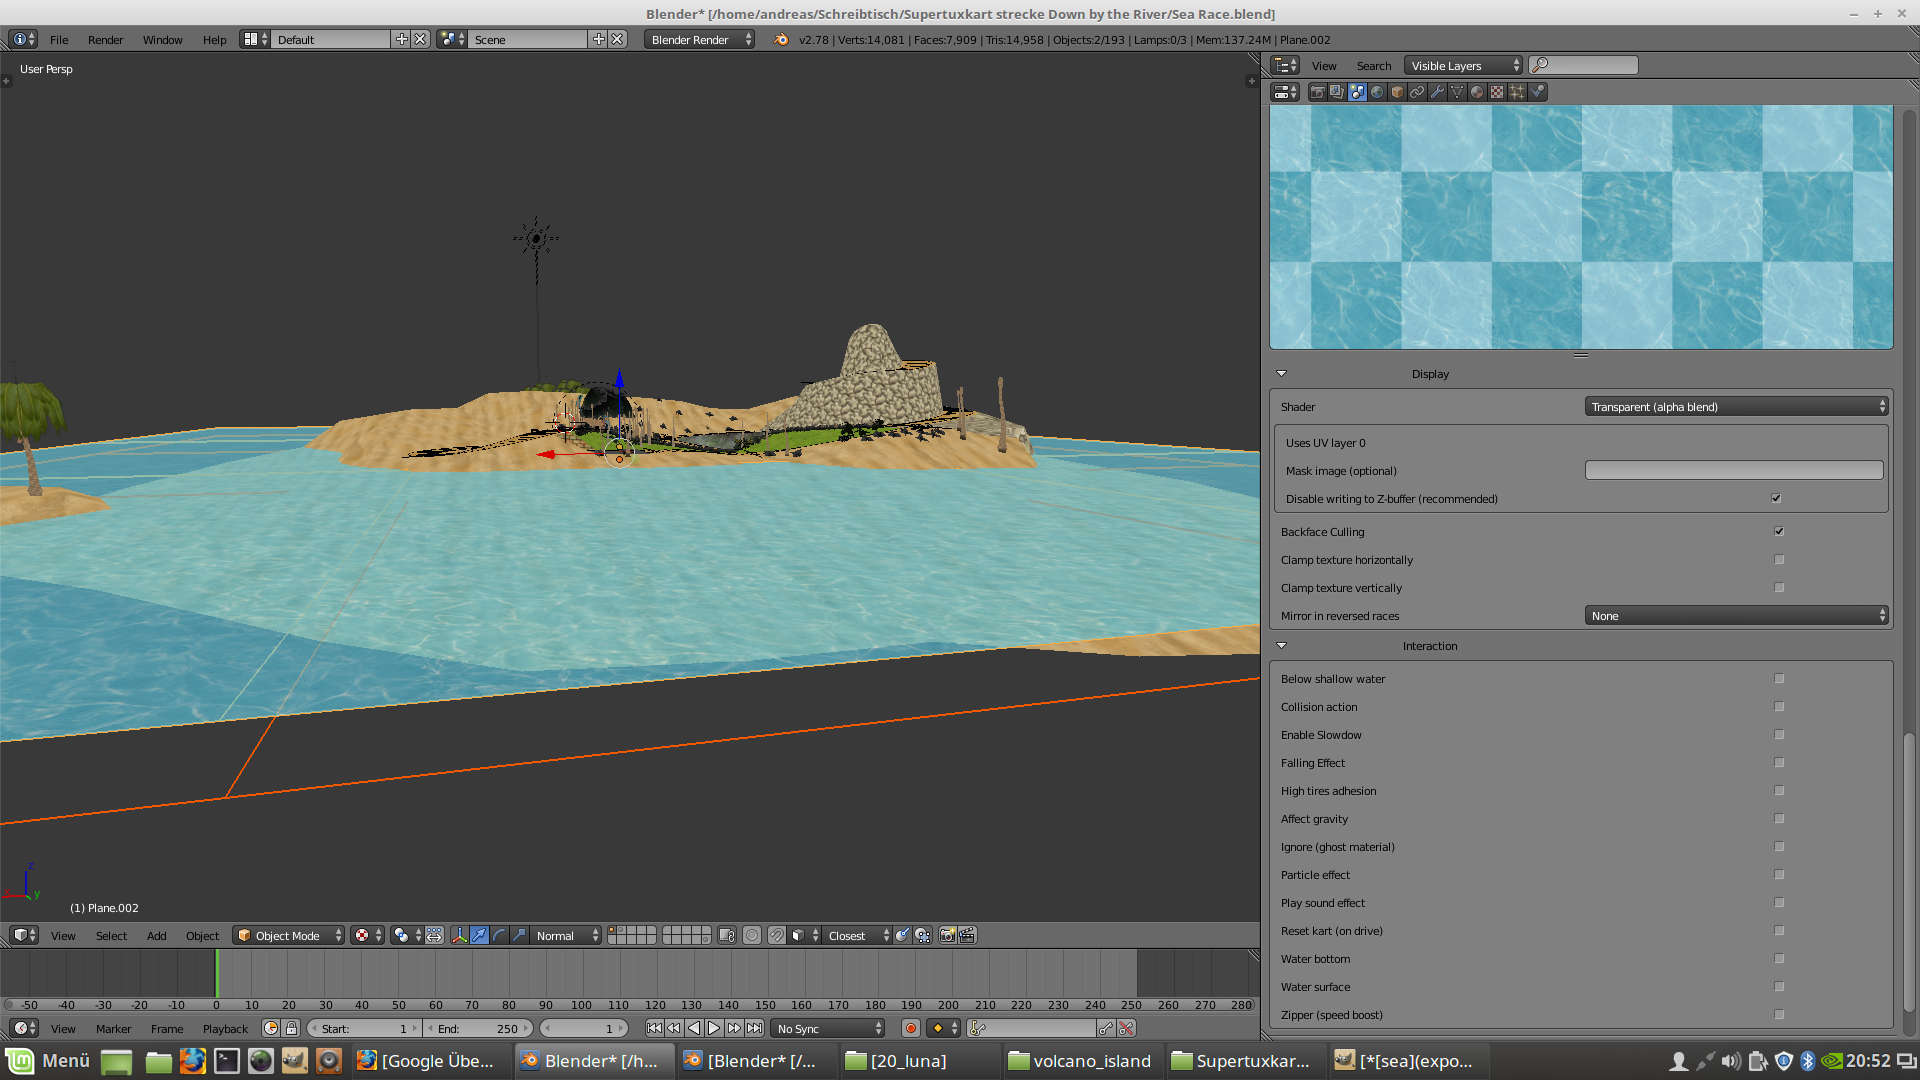Open the Shader dropdown

tap(1736, 406)
